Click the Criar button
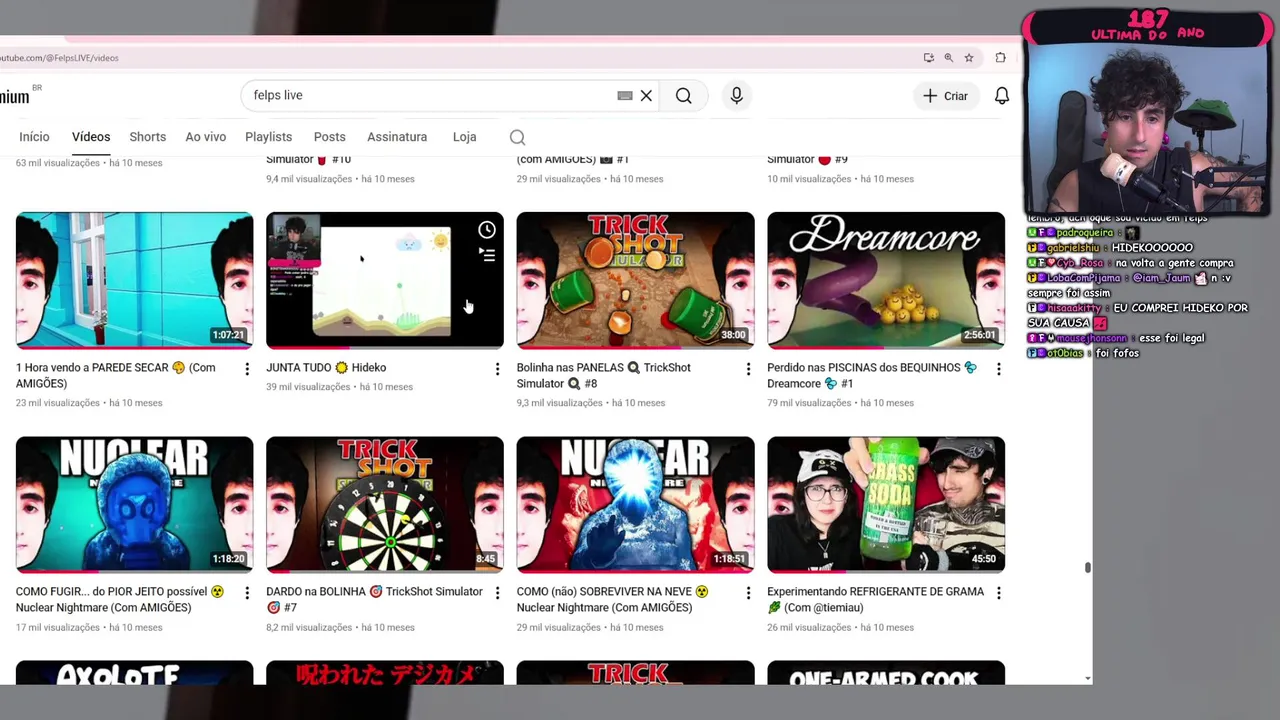1280x720 pixels. [945, 96]
